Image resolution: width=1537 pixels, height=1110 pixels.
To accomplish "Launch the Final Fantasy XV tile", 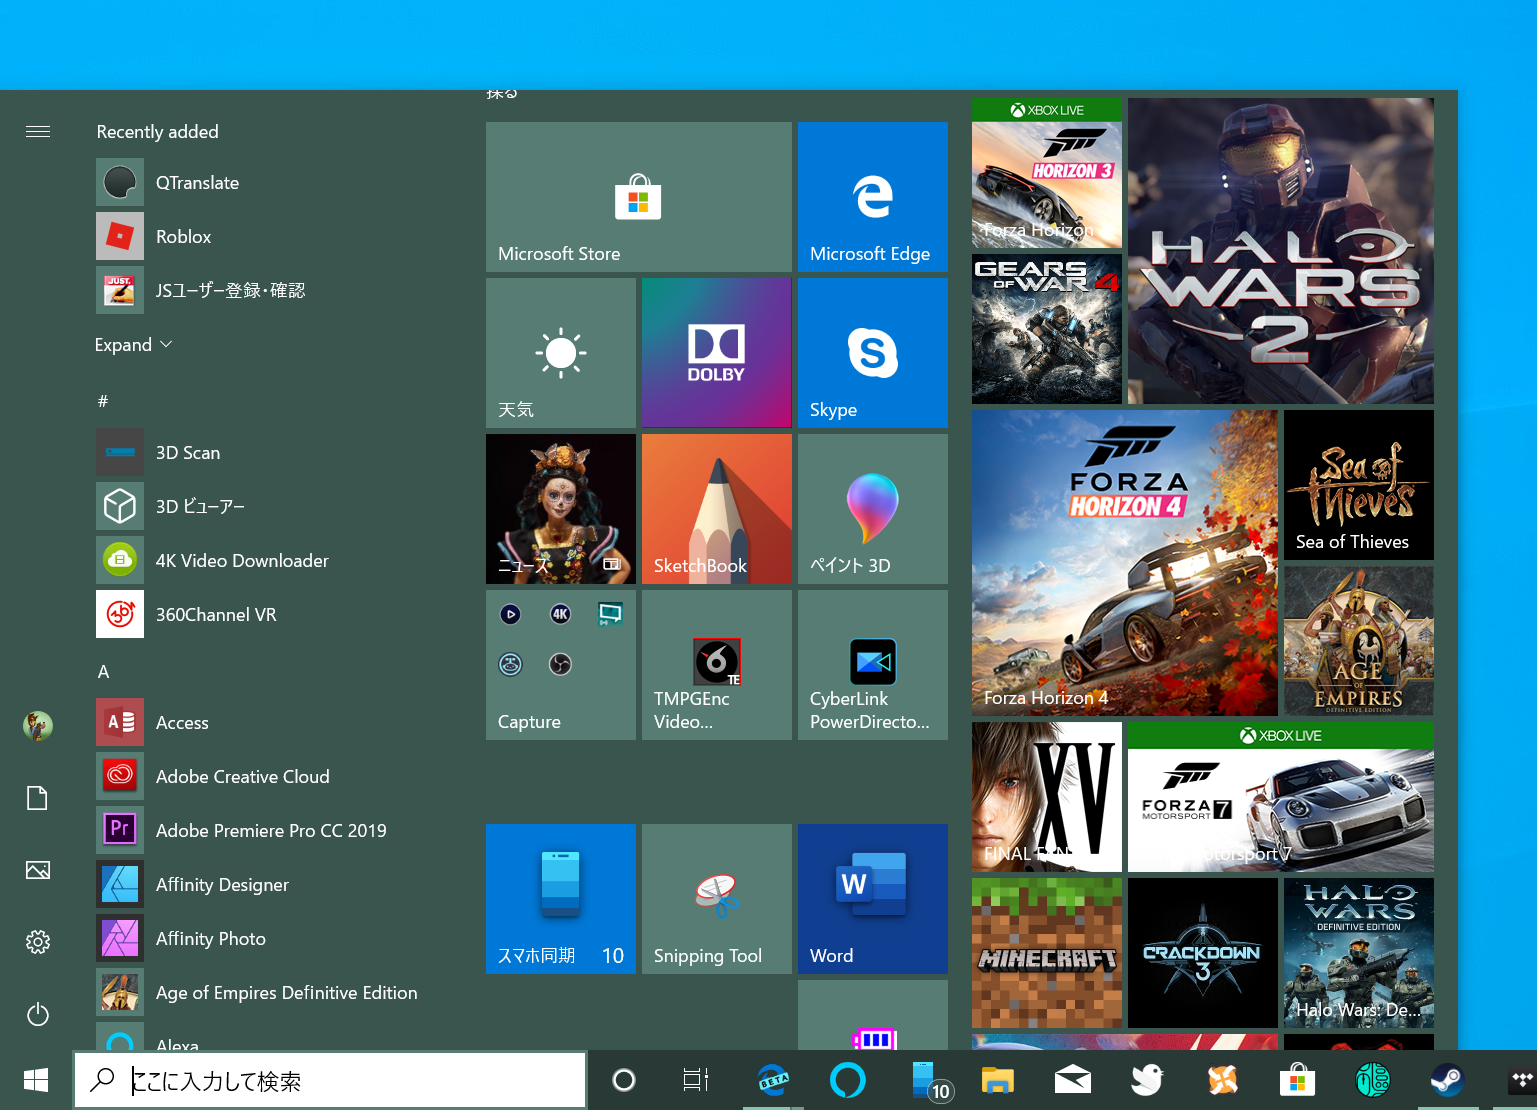I will click(1047, 797).
